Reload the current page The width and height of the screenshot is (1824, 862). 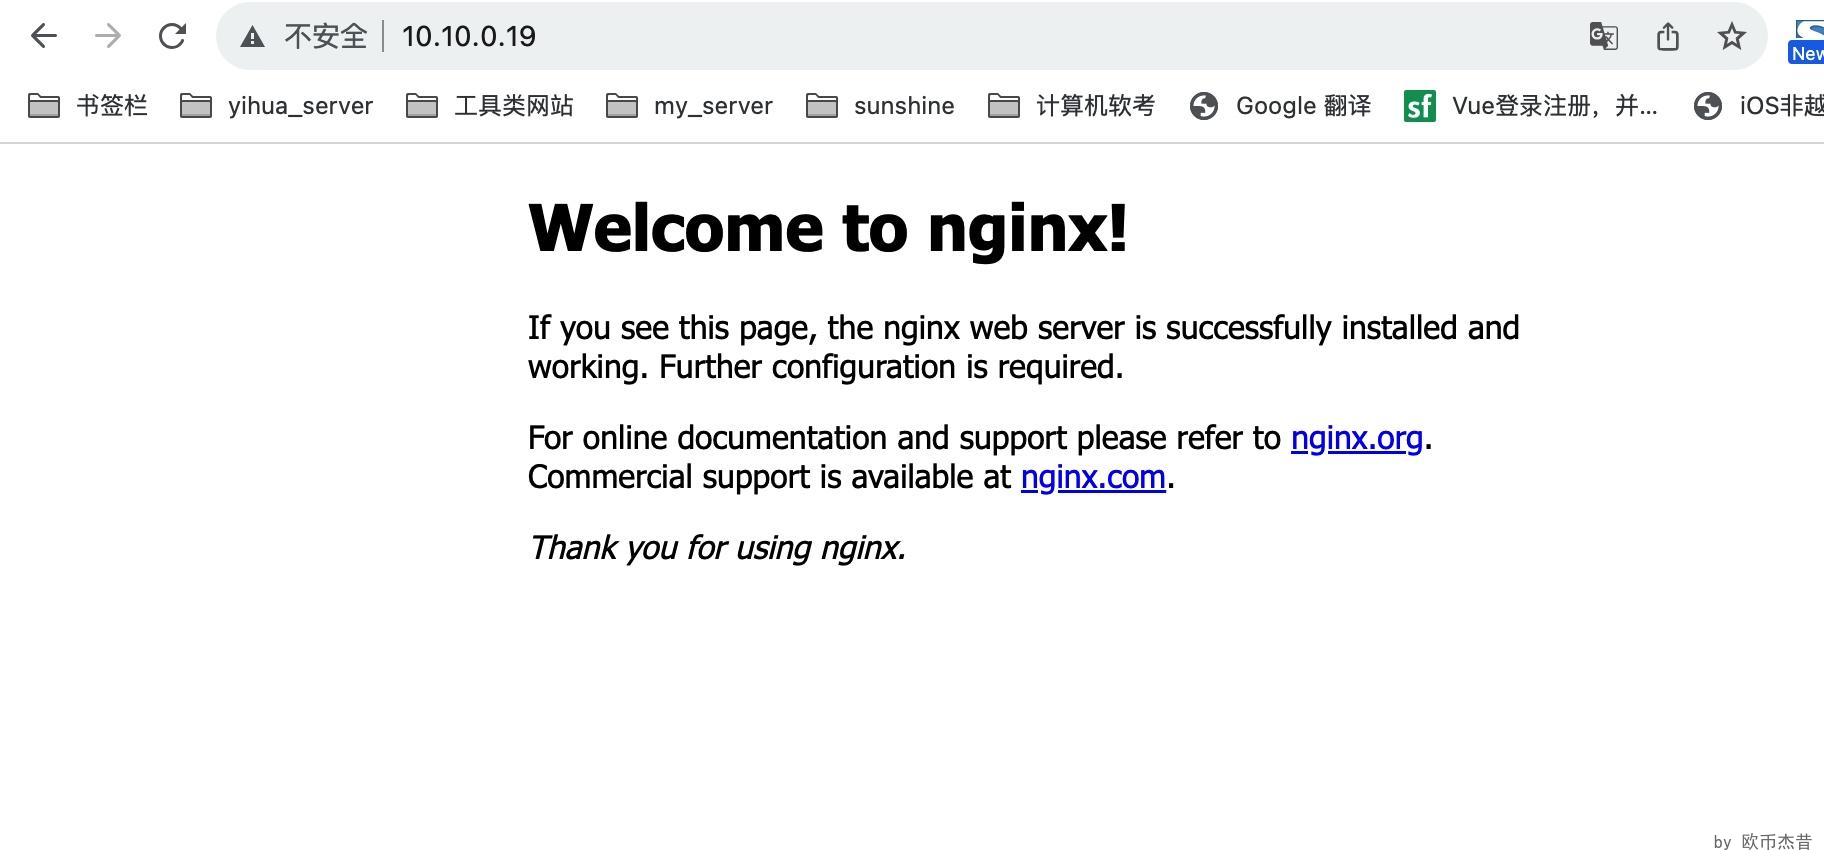172,37
